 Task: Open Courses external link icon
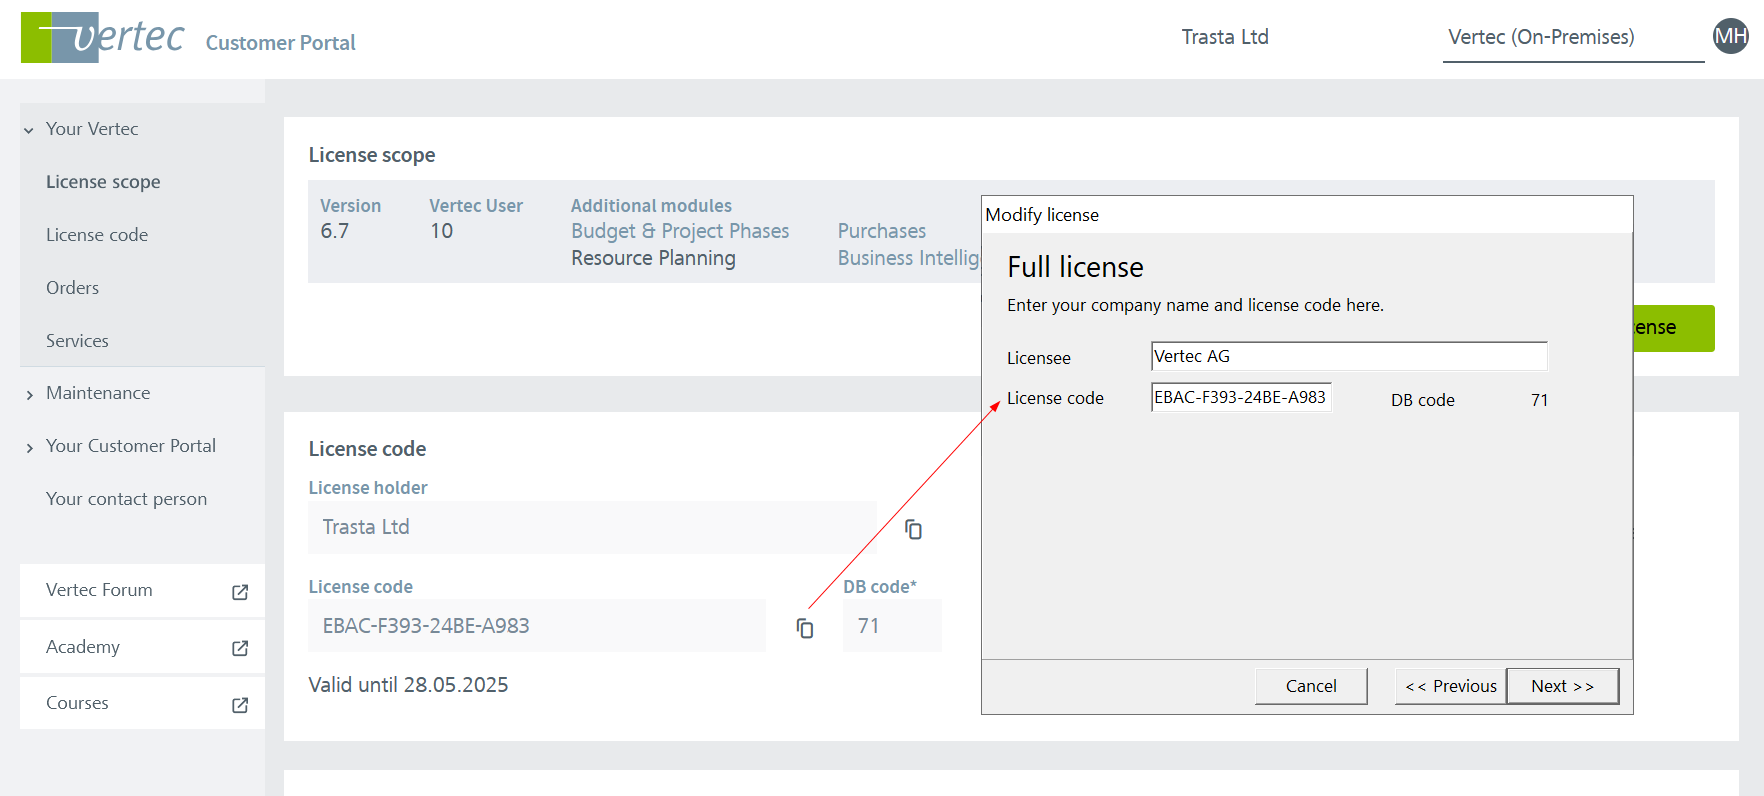point(240,705)
